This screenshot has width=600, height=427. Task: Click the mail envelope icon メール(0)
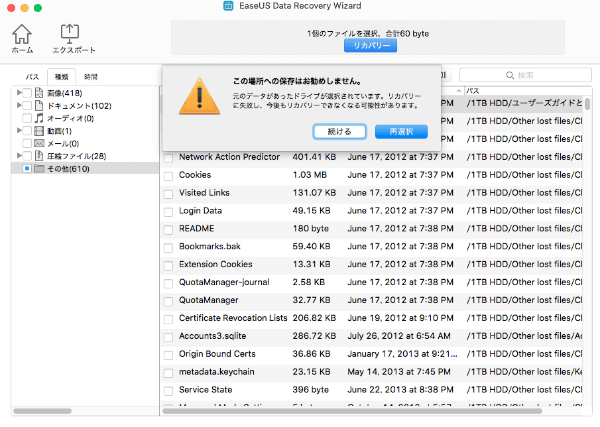[39, 143]
